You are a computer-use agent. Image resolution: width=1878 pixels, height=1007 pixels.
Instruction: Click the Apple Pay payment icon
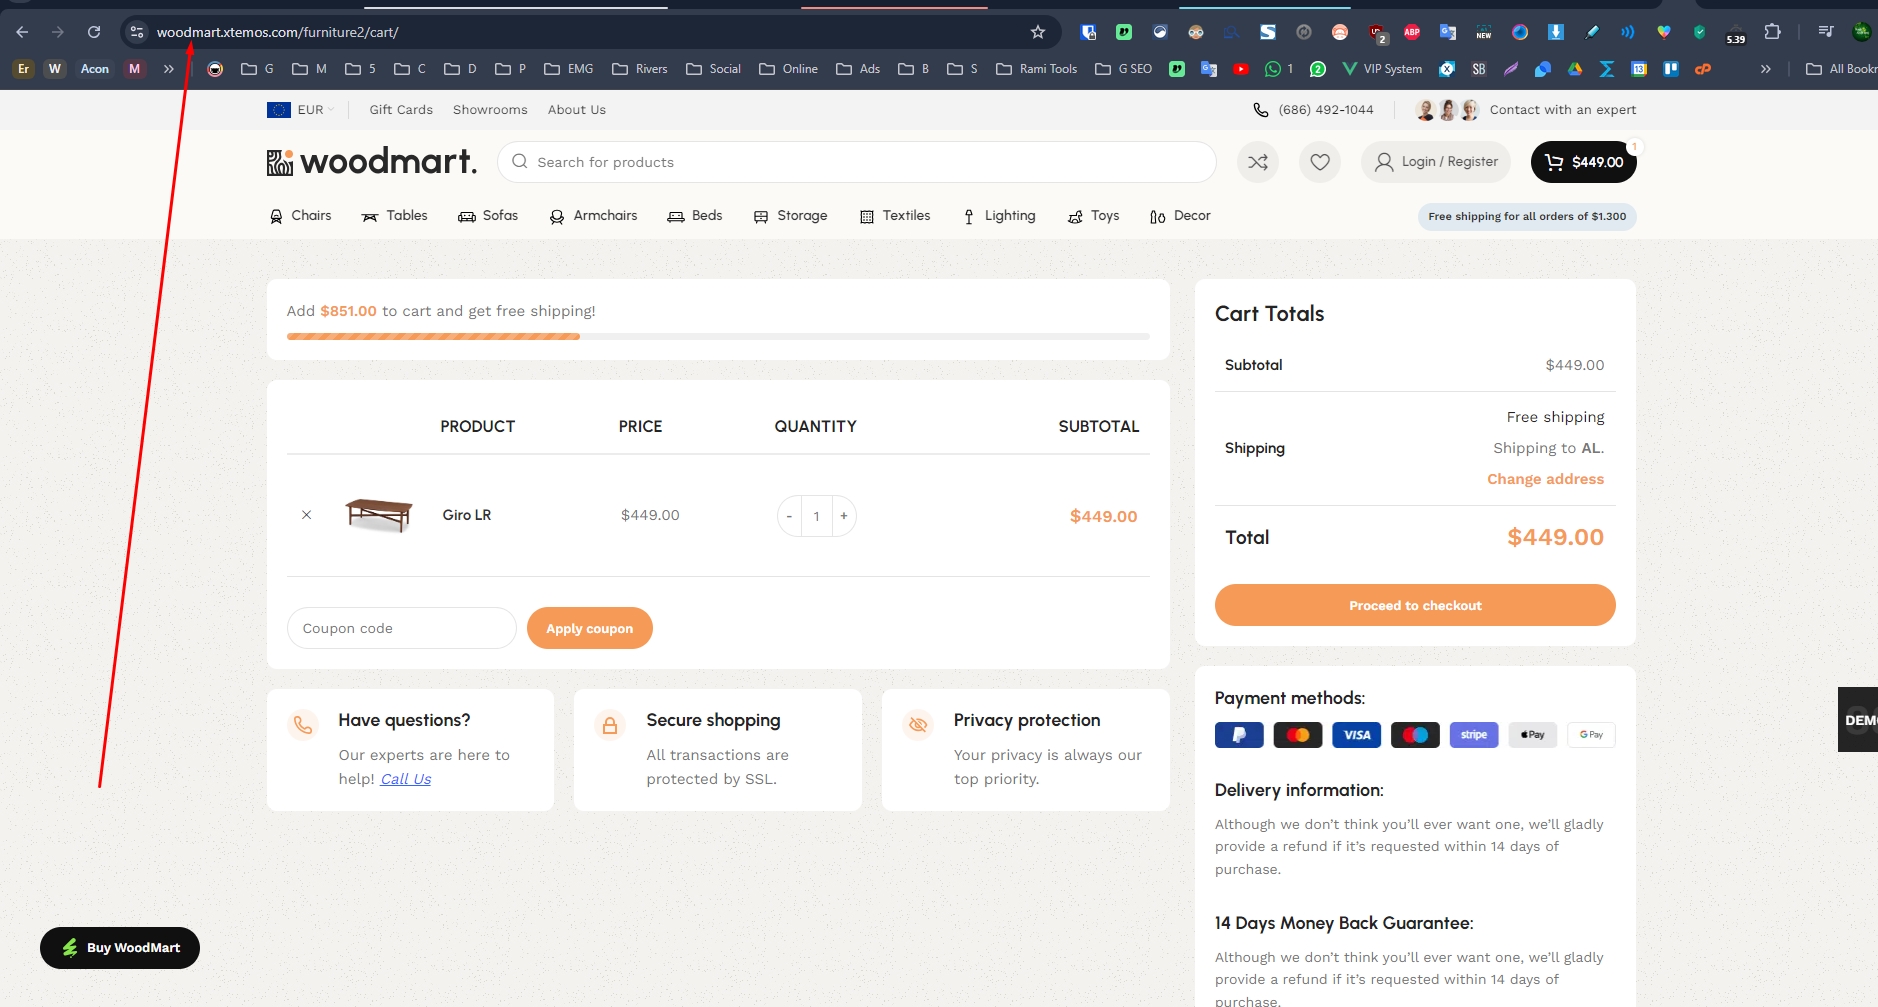pyautogui.click(x=1533, y=735)
